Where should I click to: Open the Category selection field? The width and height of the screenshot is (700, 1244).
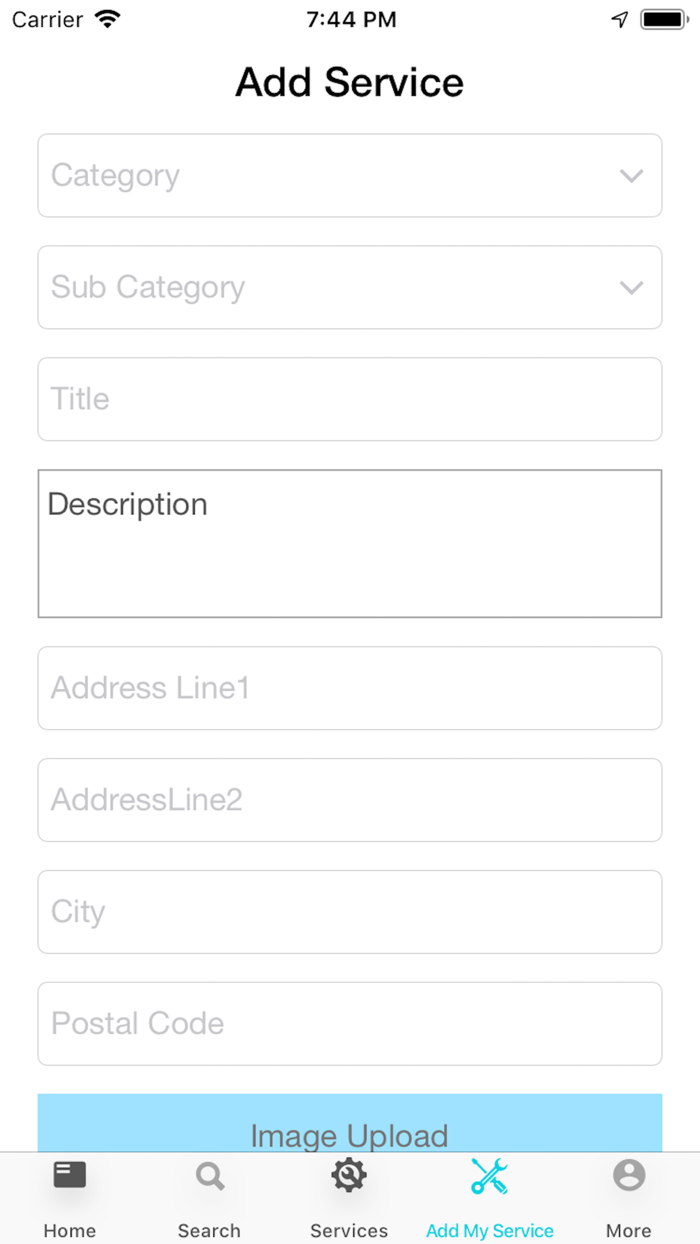(x=350, y=175)
